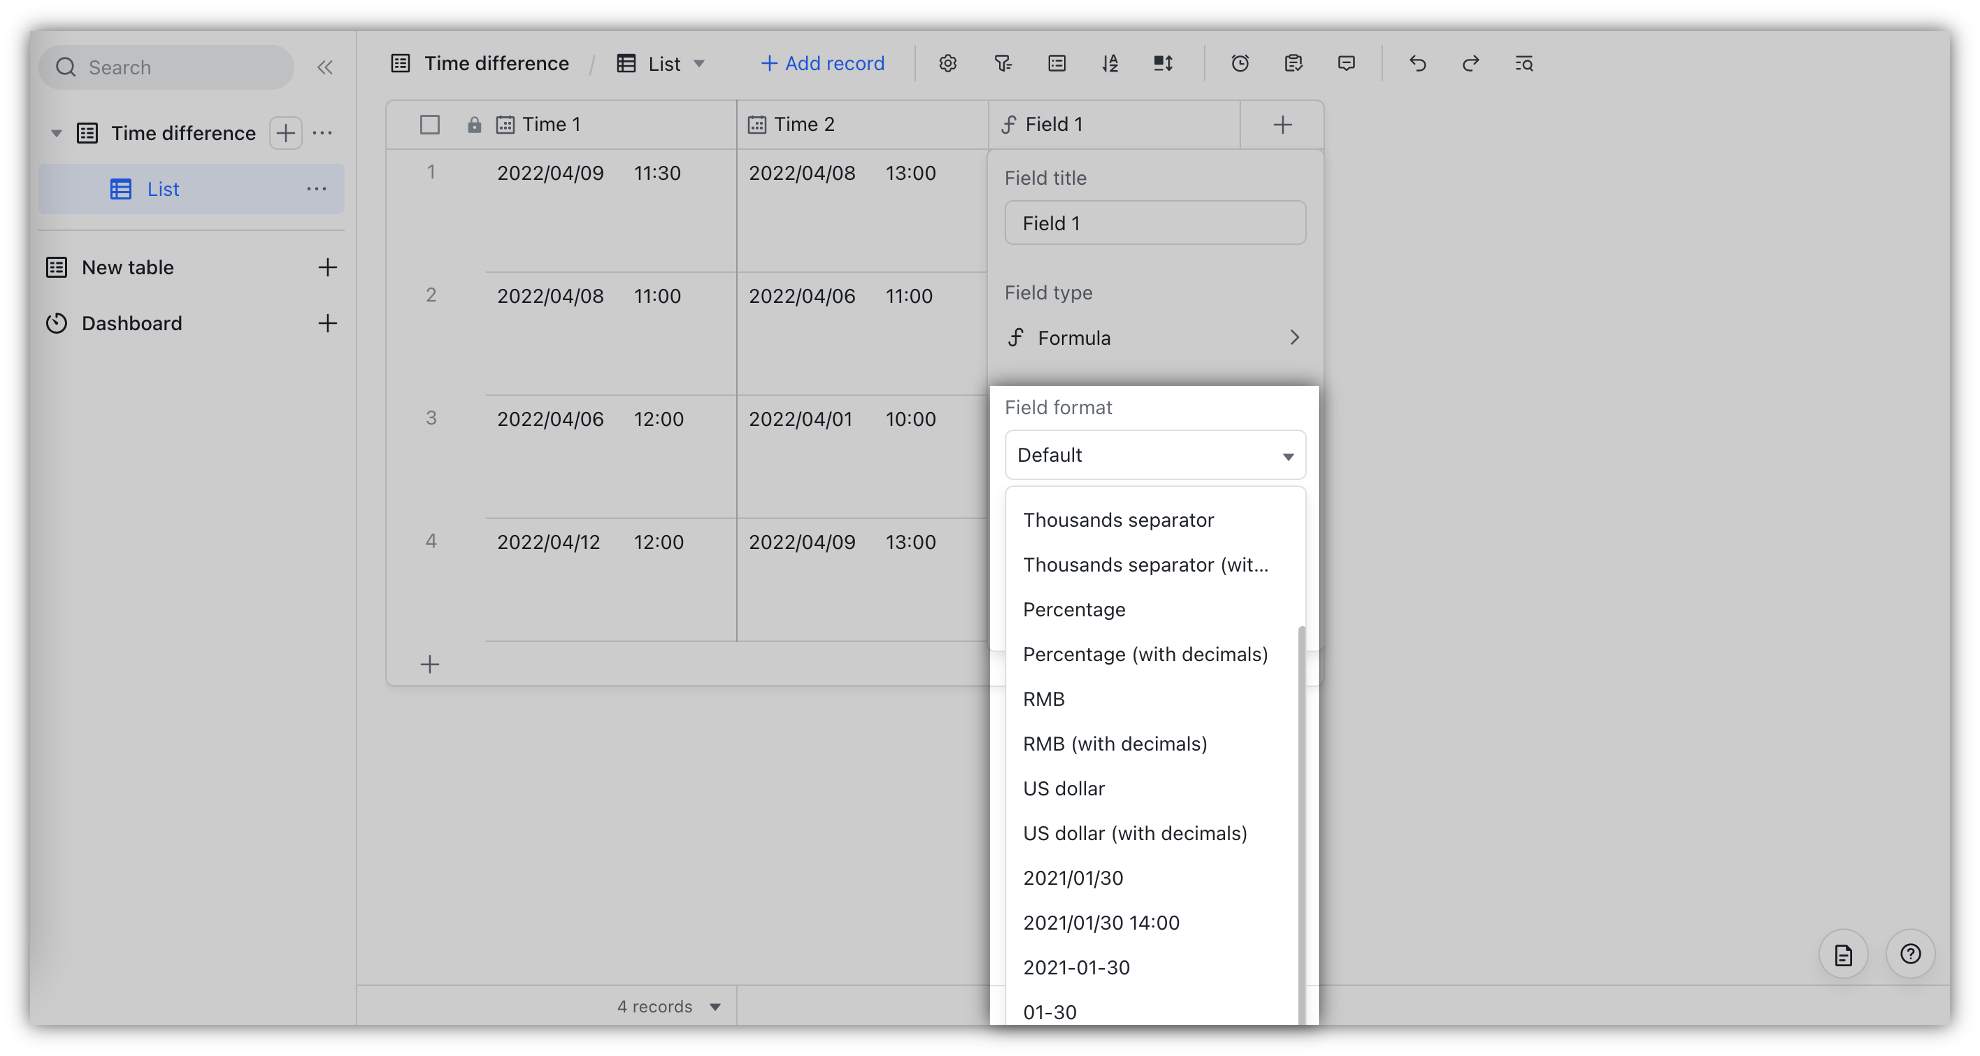
Task: Open the comments icon in toolbar
Action: (x=1347, y=64)
